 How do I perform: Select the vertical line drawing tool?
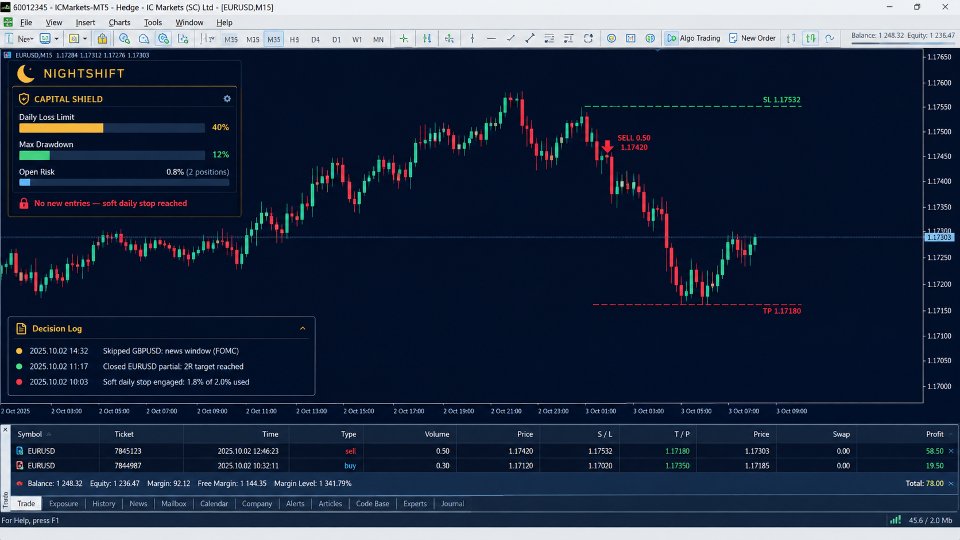[472, 39]
